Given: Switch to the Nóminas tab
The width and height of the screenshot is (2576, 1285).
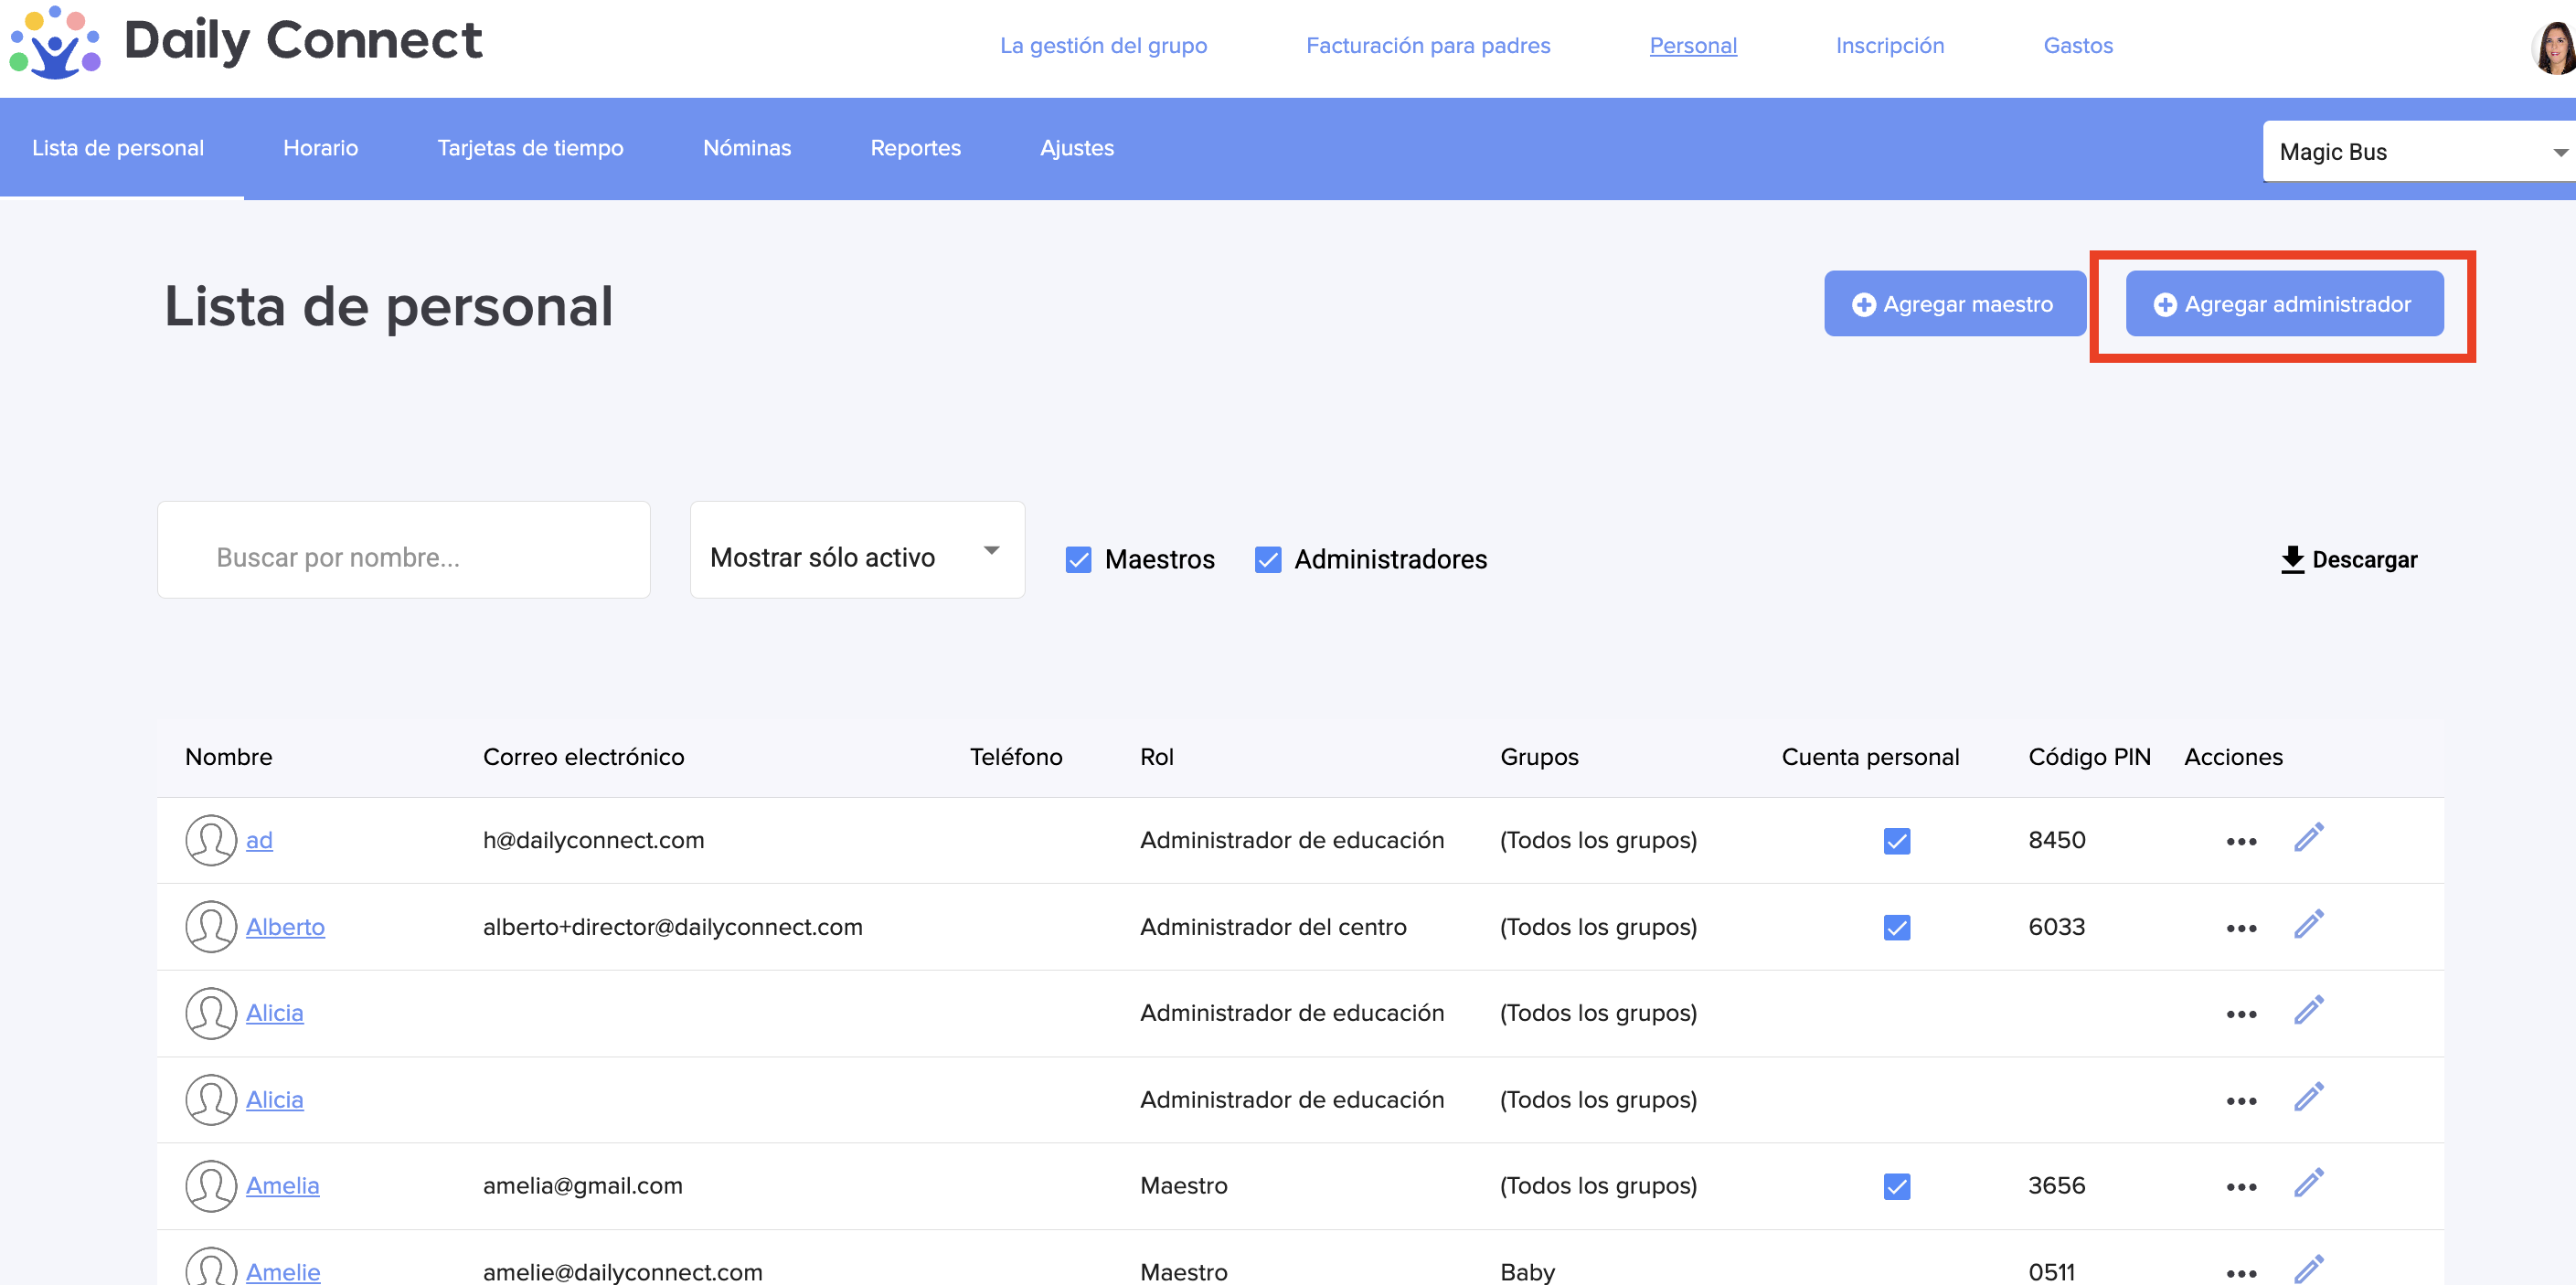Looking at the screenshot, I should [746, 148].
